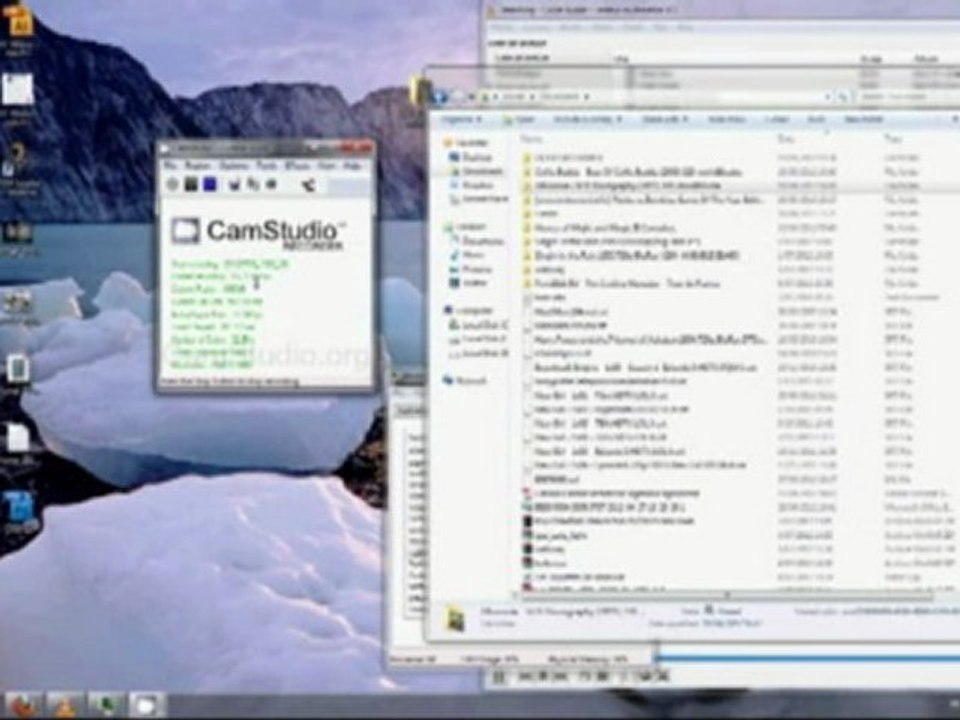Select Desktop under Favorites
This screenshot has width=960, height=720.
[x=470, y=157]
